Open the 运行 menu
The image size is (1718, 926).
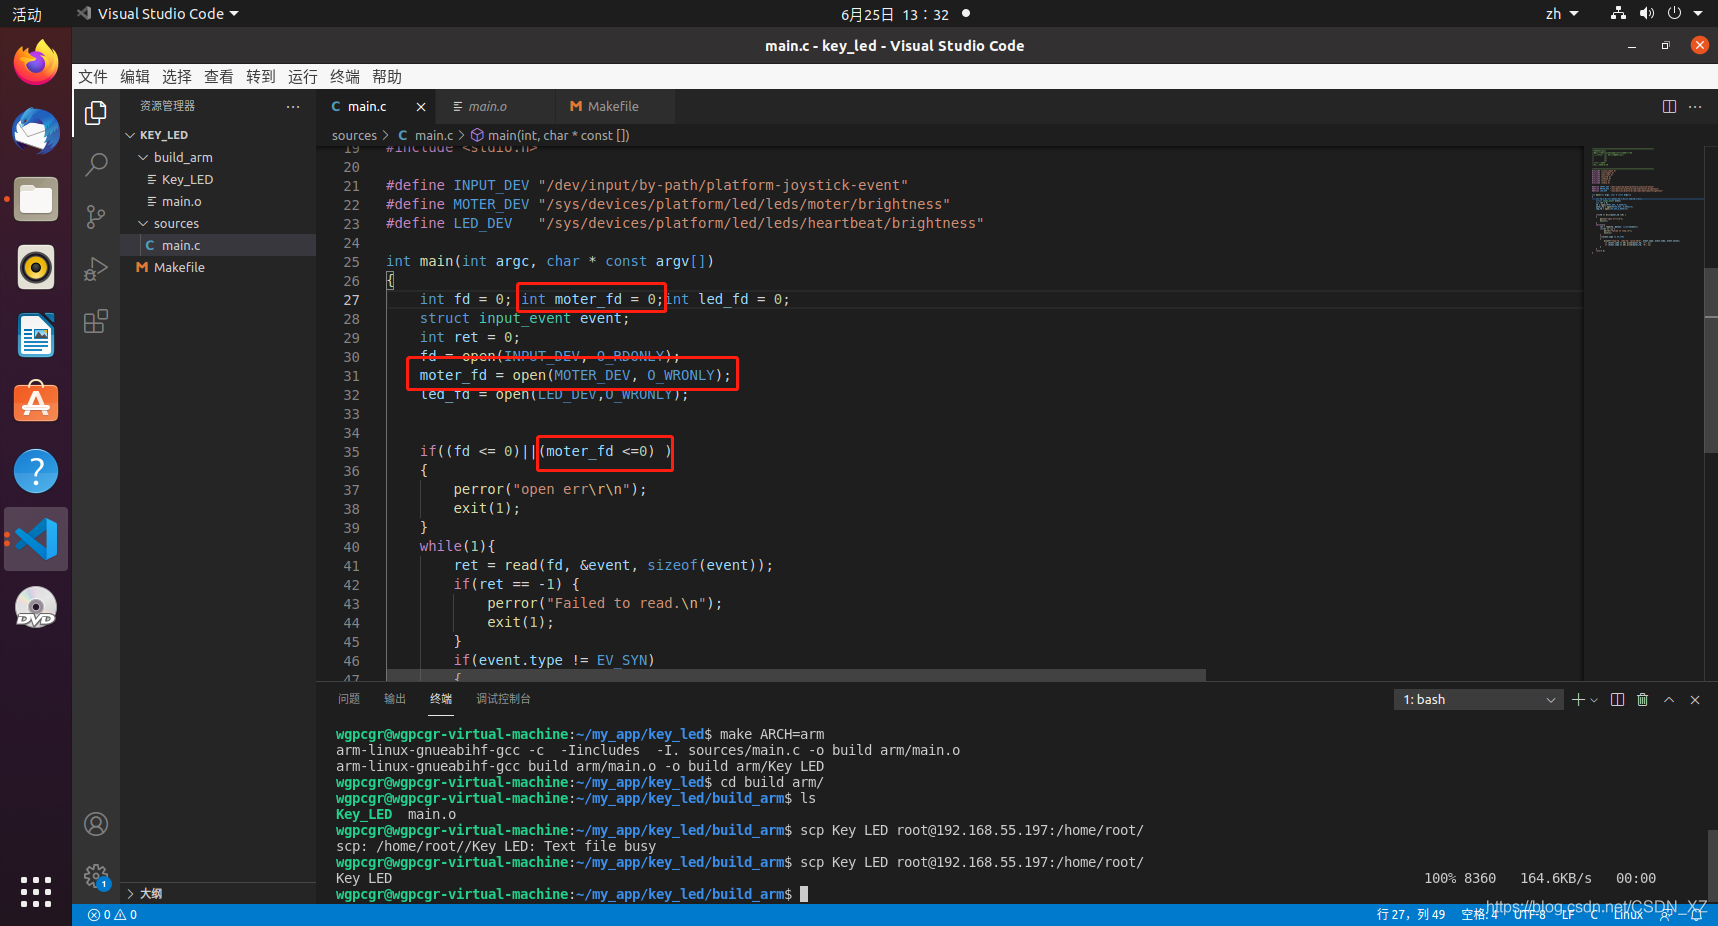303,77
